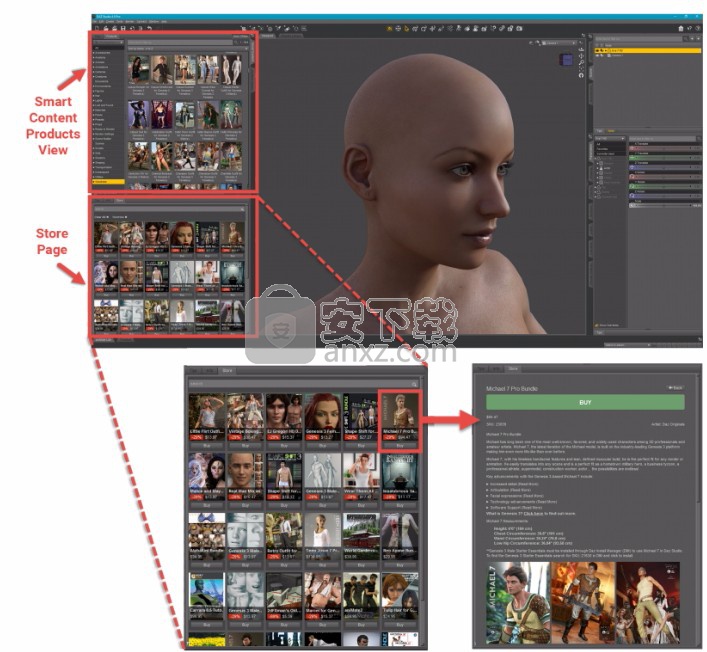Click the purple view cube in the viewport
This screenshot has width=707, height=652.
566,60
